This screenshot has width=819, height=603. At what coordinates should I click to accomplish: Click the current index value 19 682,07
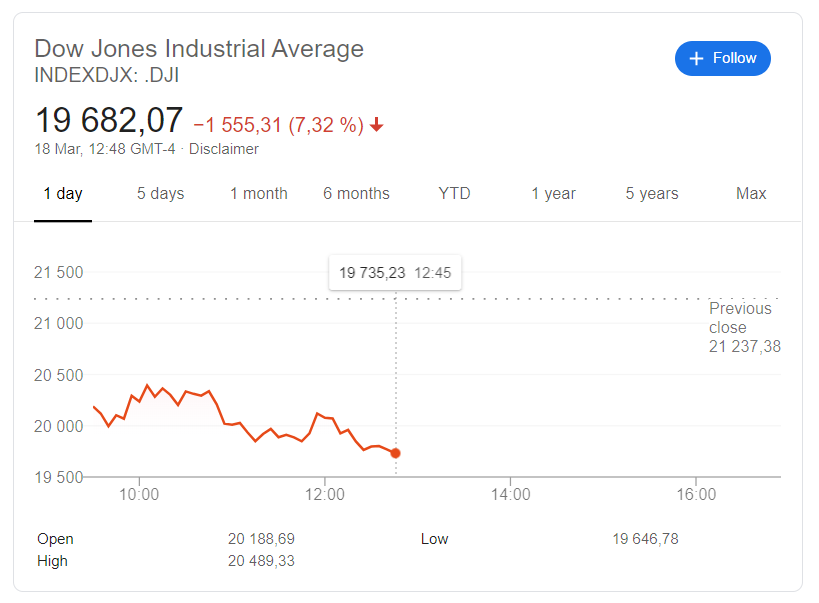click(109, 121)
